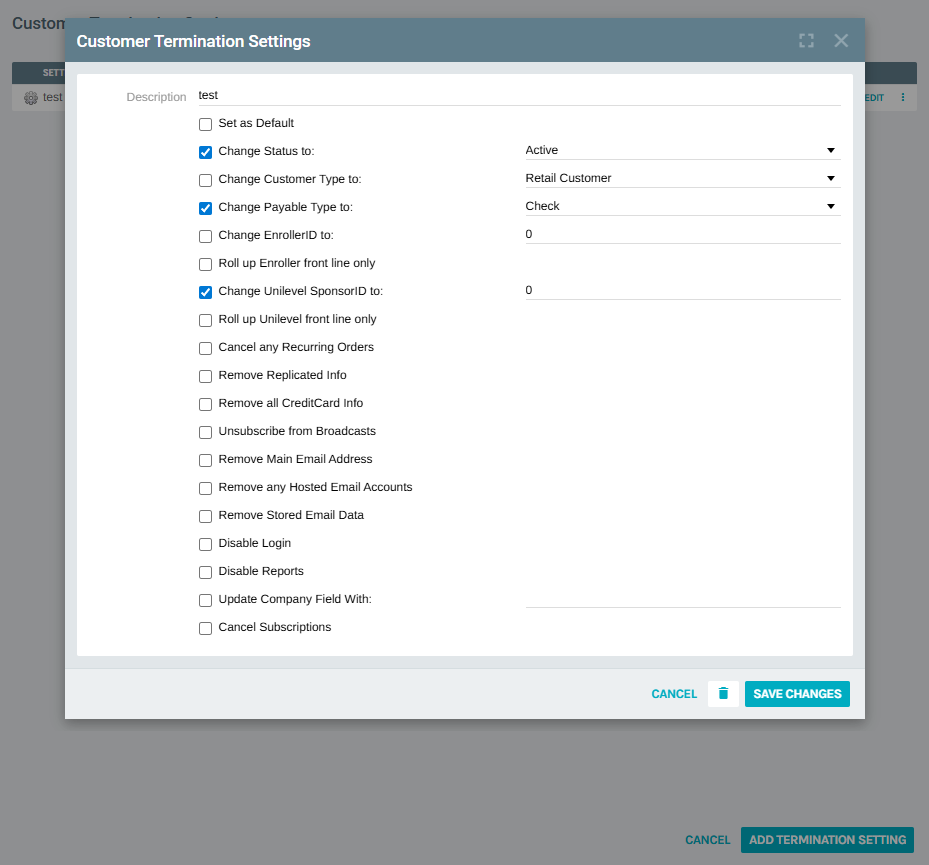Enable Disable Login option
This screenshot has width=929, height=865.
[x=205, y=544]
